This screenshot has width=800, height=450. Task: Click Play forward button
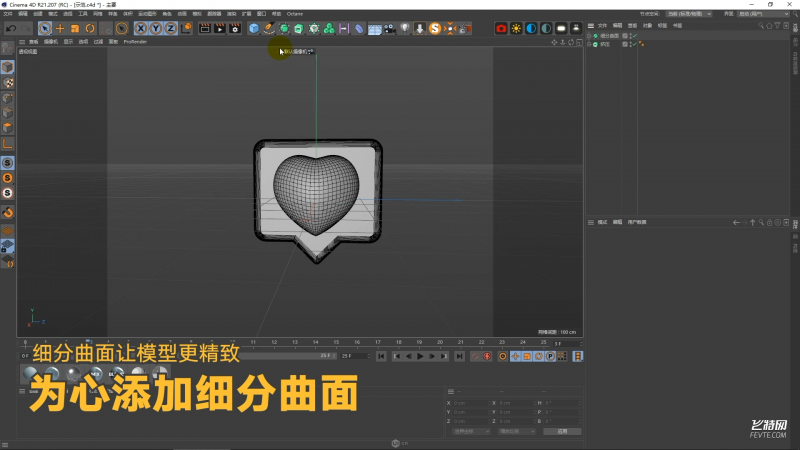click(x=420, y=356)
